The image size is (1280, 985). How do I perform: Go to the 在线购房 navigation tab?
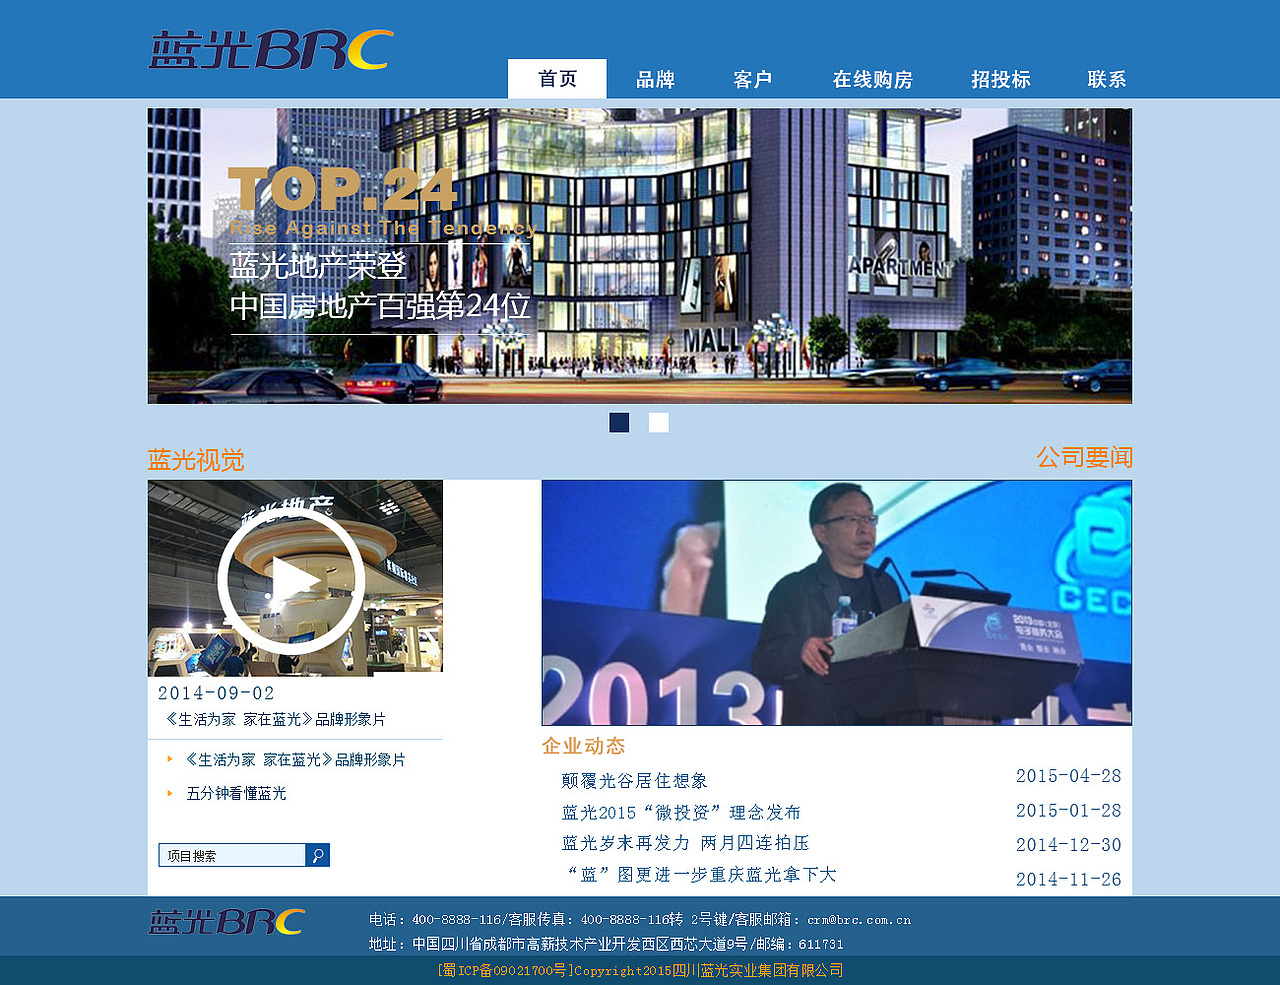(872, 80)
